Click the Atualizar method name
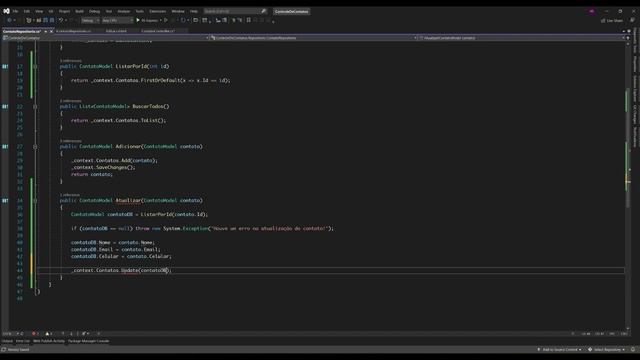The image size is (640, 360). [128, 200]
